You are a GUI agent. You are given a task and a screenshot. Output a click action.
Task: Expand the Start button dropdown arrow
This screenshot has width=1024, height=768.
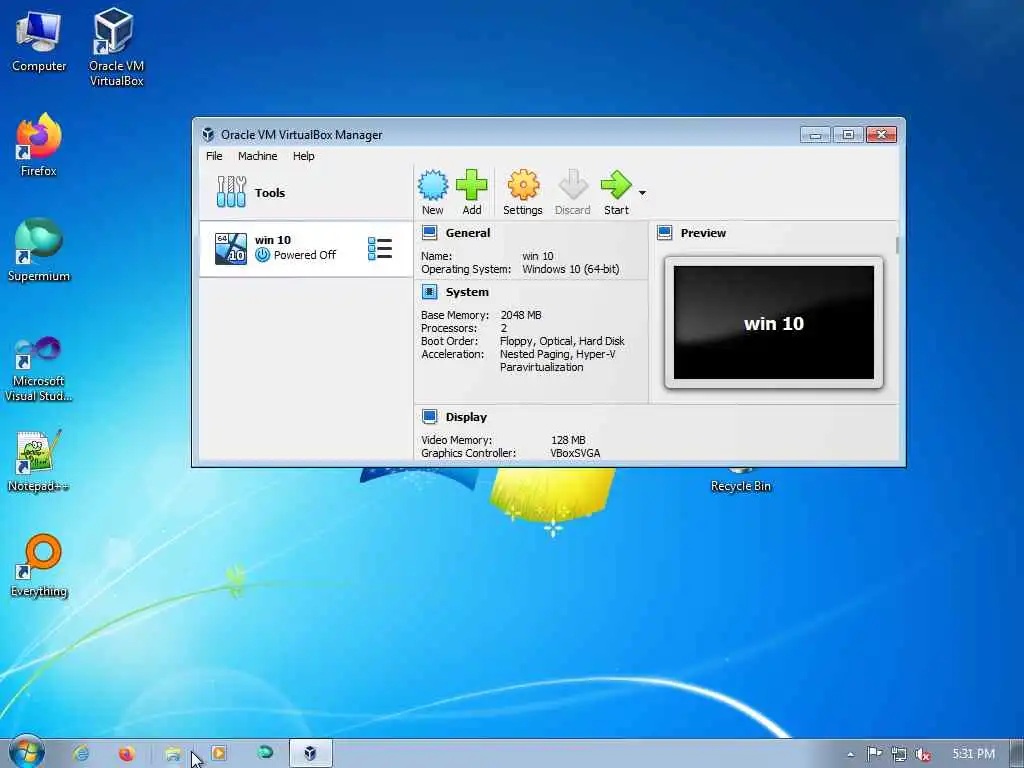click(642, 193)
